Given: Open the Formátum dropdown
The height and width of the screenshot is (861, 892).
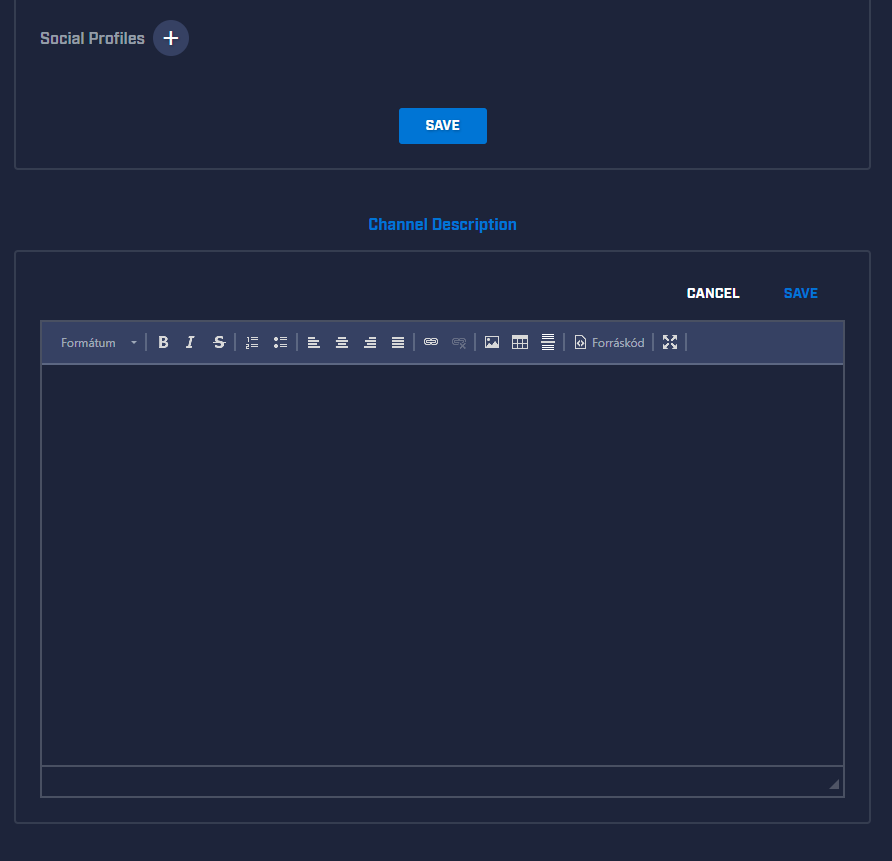Looking at the screenshot, I should coord(98,342).
